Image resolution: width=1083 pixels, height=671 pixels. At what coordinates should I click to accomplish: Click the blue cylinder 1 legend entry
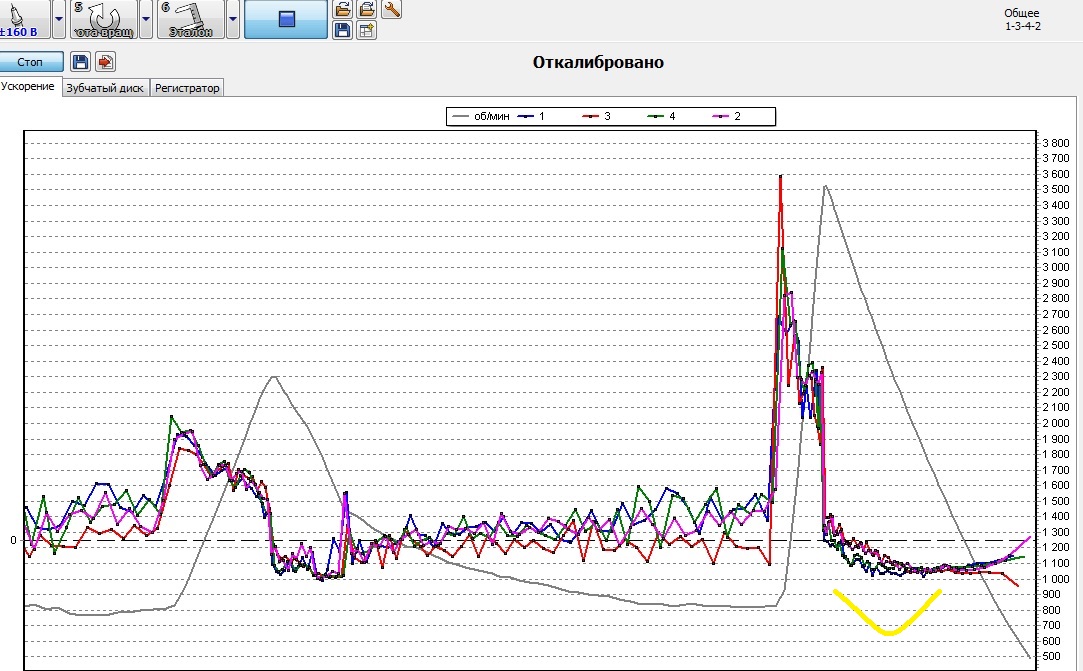click(531, 116)
